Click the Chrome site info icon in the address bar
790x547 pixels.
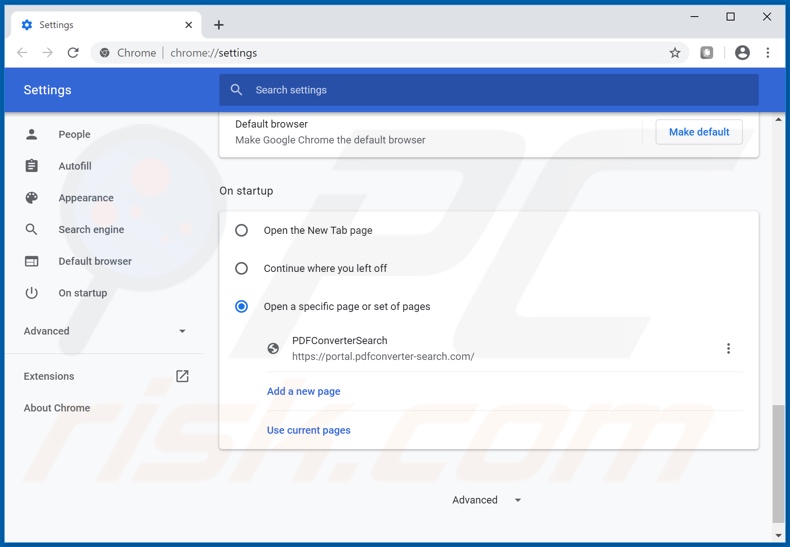pyautogui.click(x=104, y=52)
